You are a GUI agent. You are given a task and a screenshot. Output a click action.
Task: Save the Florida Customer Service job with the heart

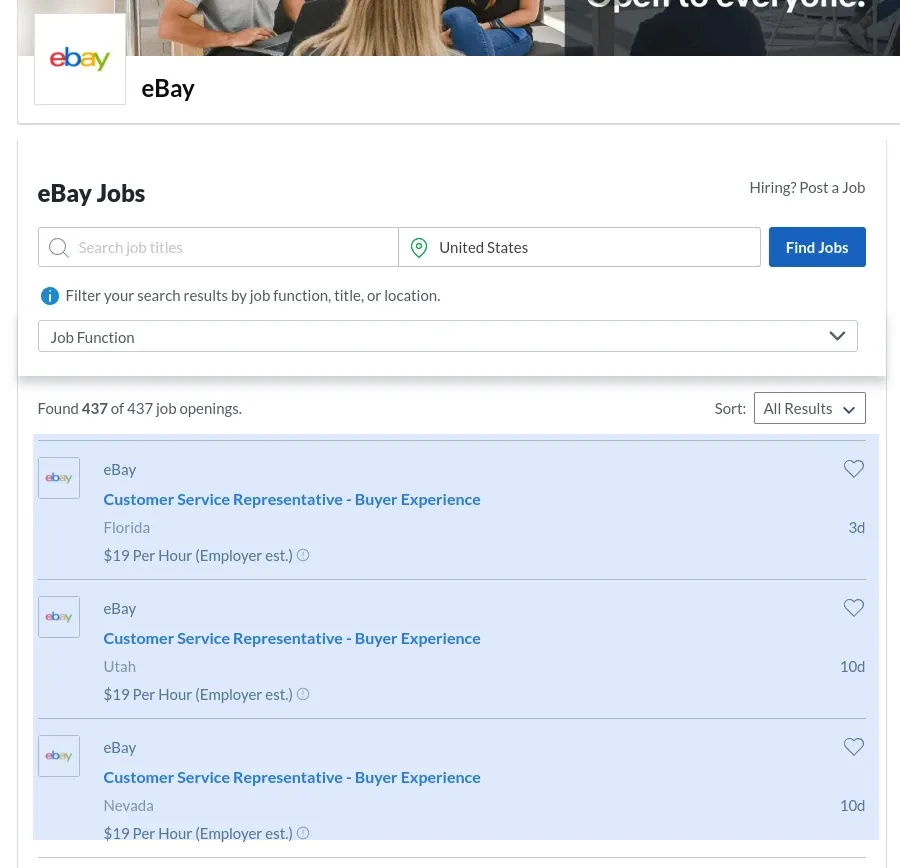(854, 468)
